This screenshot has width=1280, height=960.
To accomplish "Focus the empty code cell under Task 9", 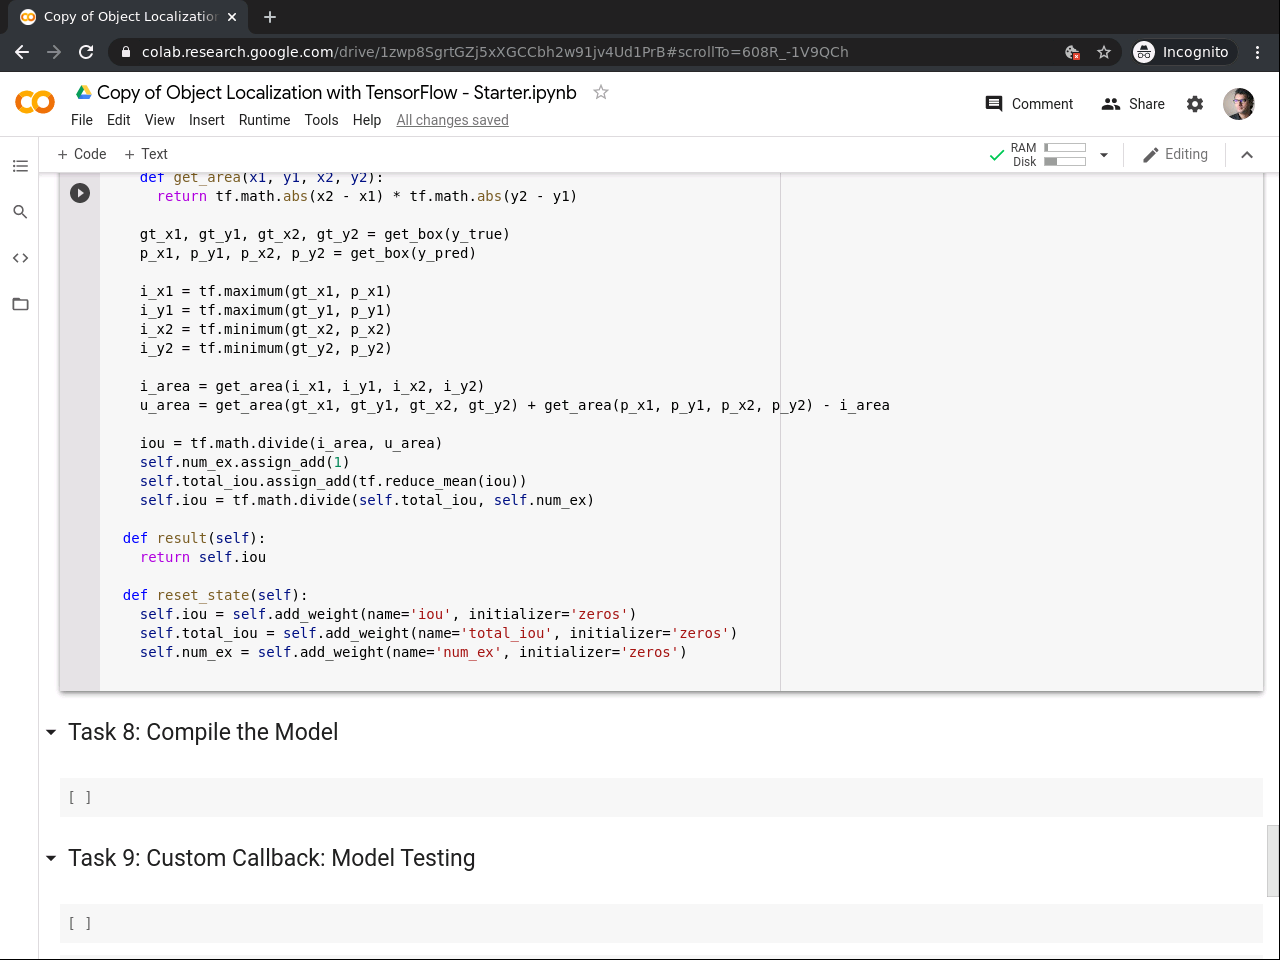I will 661,923.
